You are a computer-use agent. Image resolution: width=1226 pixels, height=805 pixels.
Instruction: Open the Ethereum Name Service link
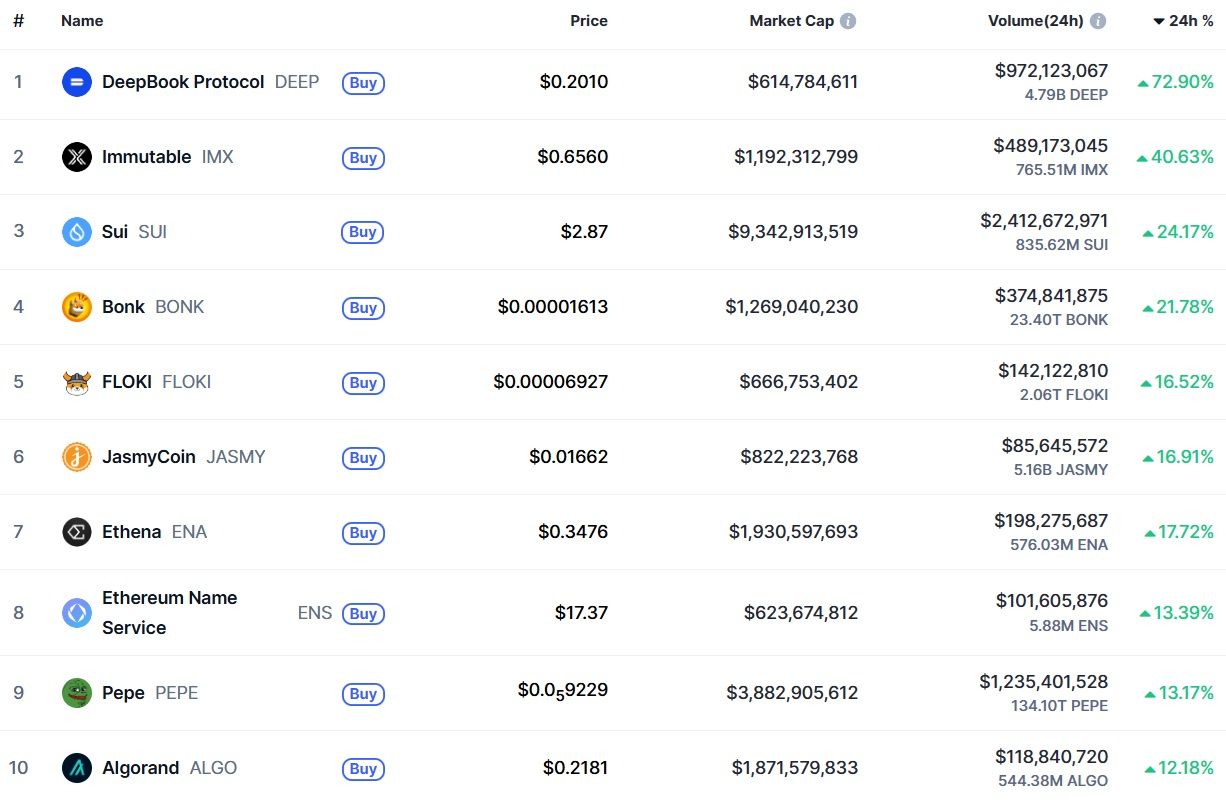pyautogui.click(x=169, y=612)
